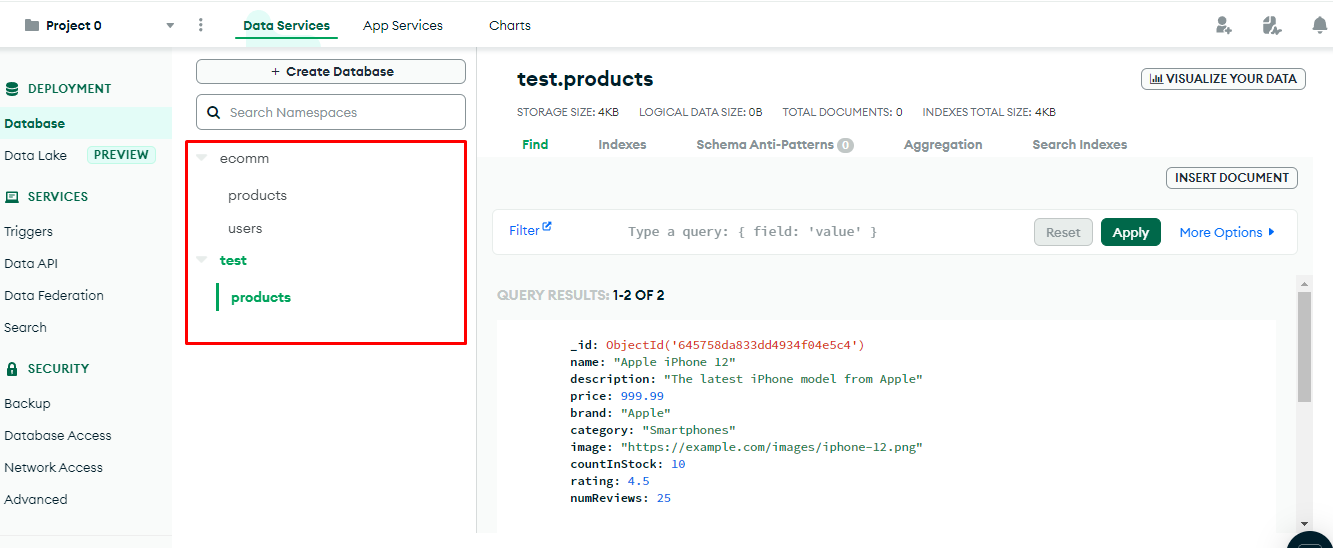
Task: Click the Security lock icon
Action: pyautogui.click(x=12, y=369)
